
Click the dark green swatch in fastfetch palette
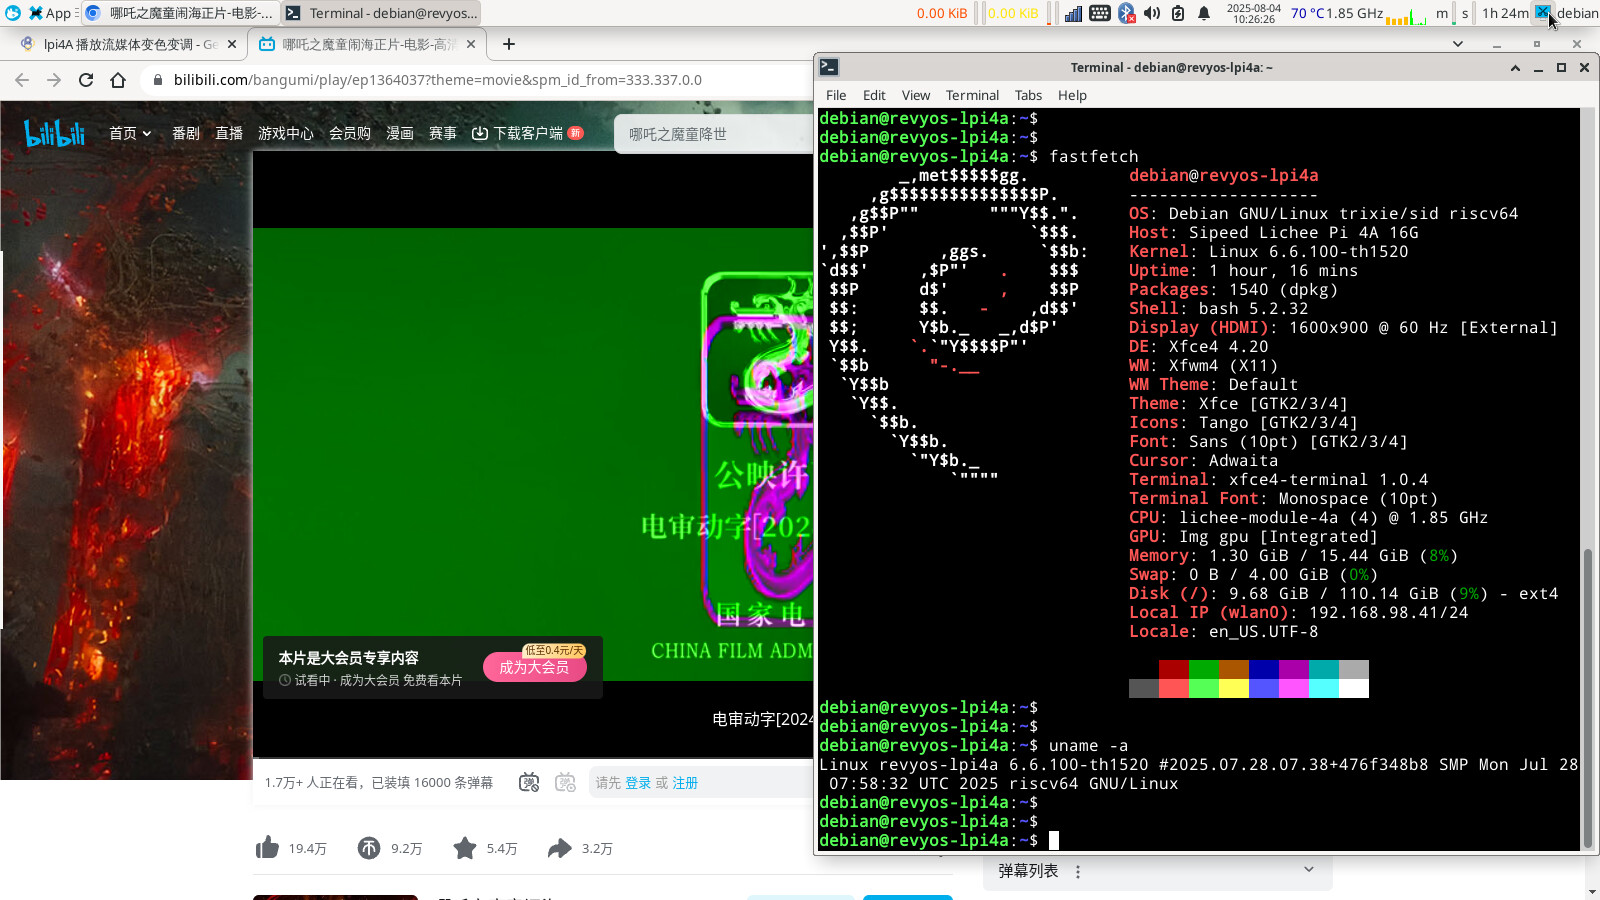point(1204,669)
